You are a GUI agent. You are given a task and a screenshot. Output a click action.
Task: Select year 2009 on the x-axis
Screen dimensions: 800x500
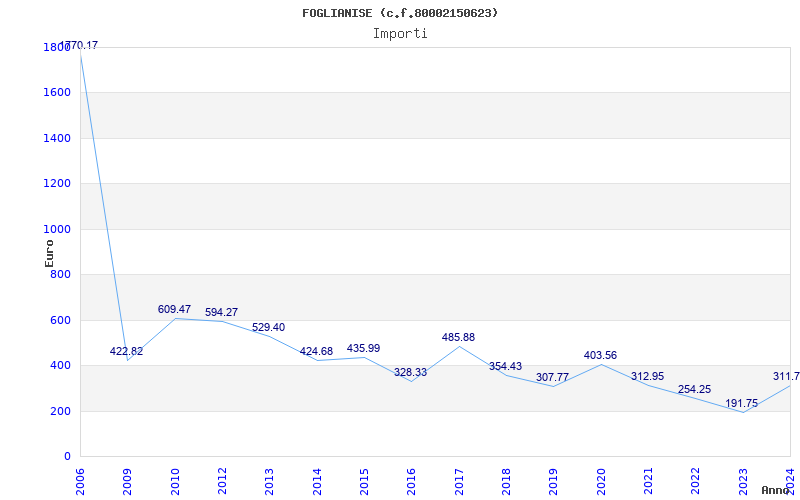click(x=127, y=479)
